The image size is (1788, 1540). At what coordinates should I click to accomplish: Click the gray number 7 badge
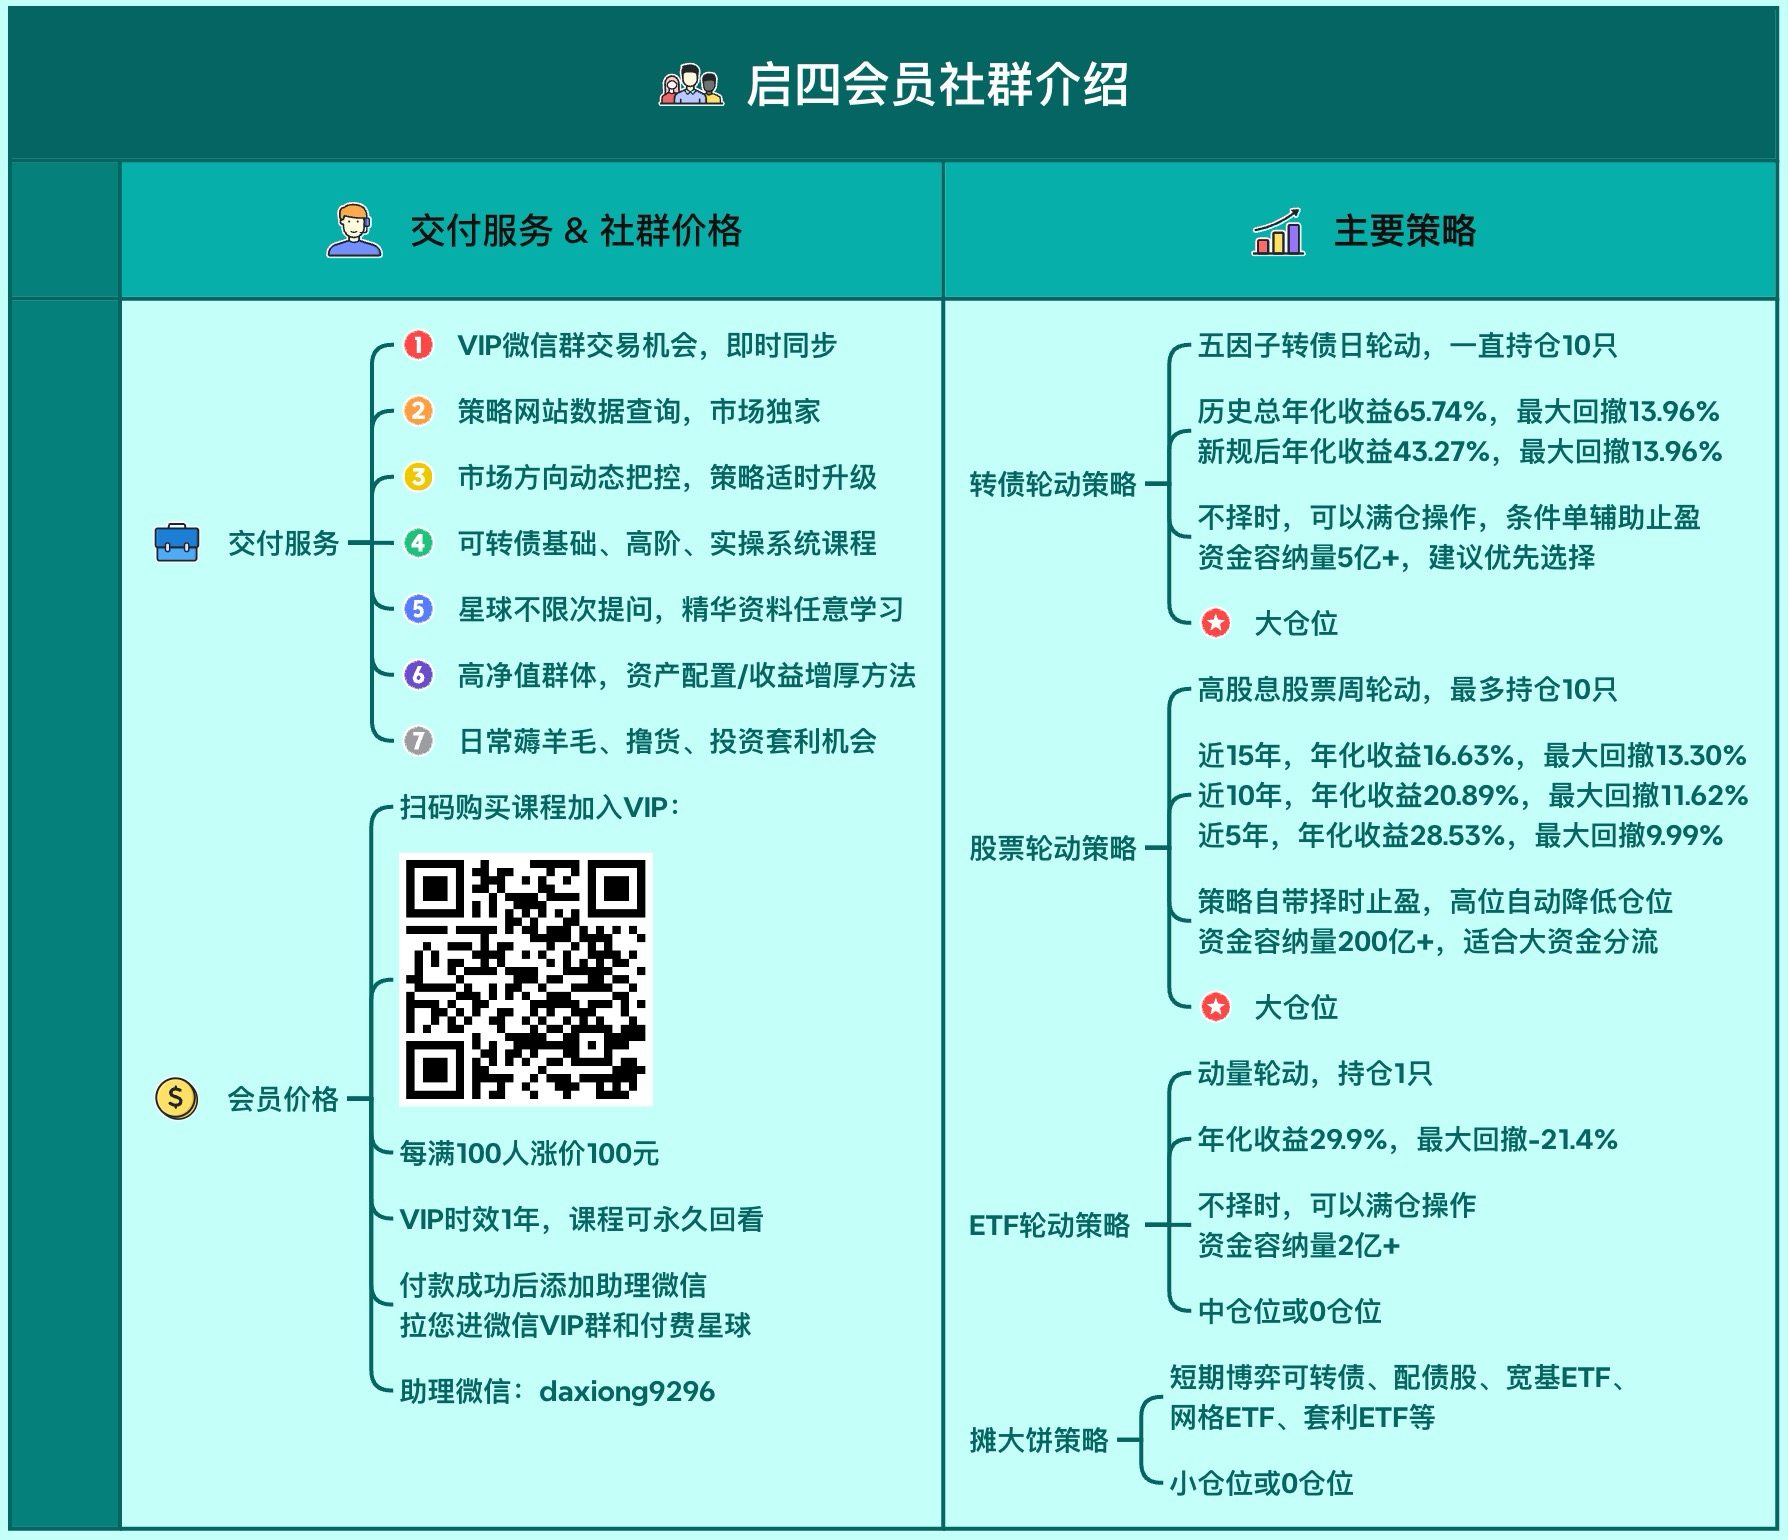coord(418,741)
